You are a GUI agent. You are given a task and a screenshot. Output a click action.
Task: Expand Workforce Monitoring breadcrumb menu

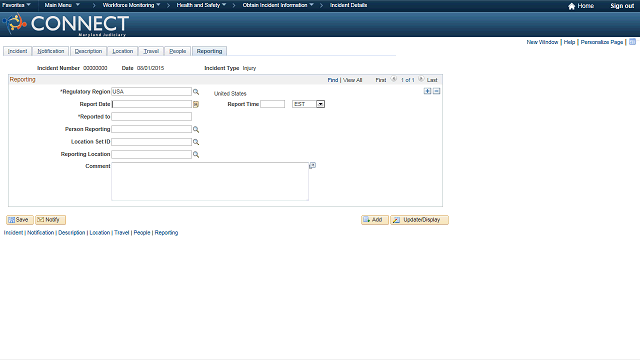click(131, 5)
